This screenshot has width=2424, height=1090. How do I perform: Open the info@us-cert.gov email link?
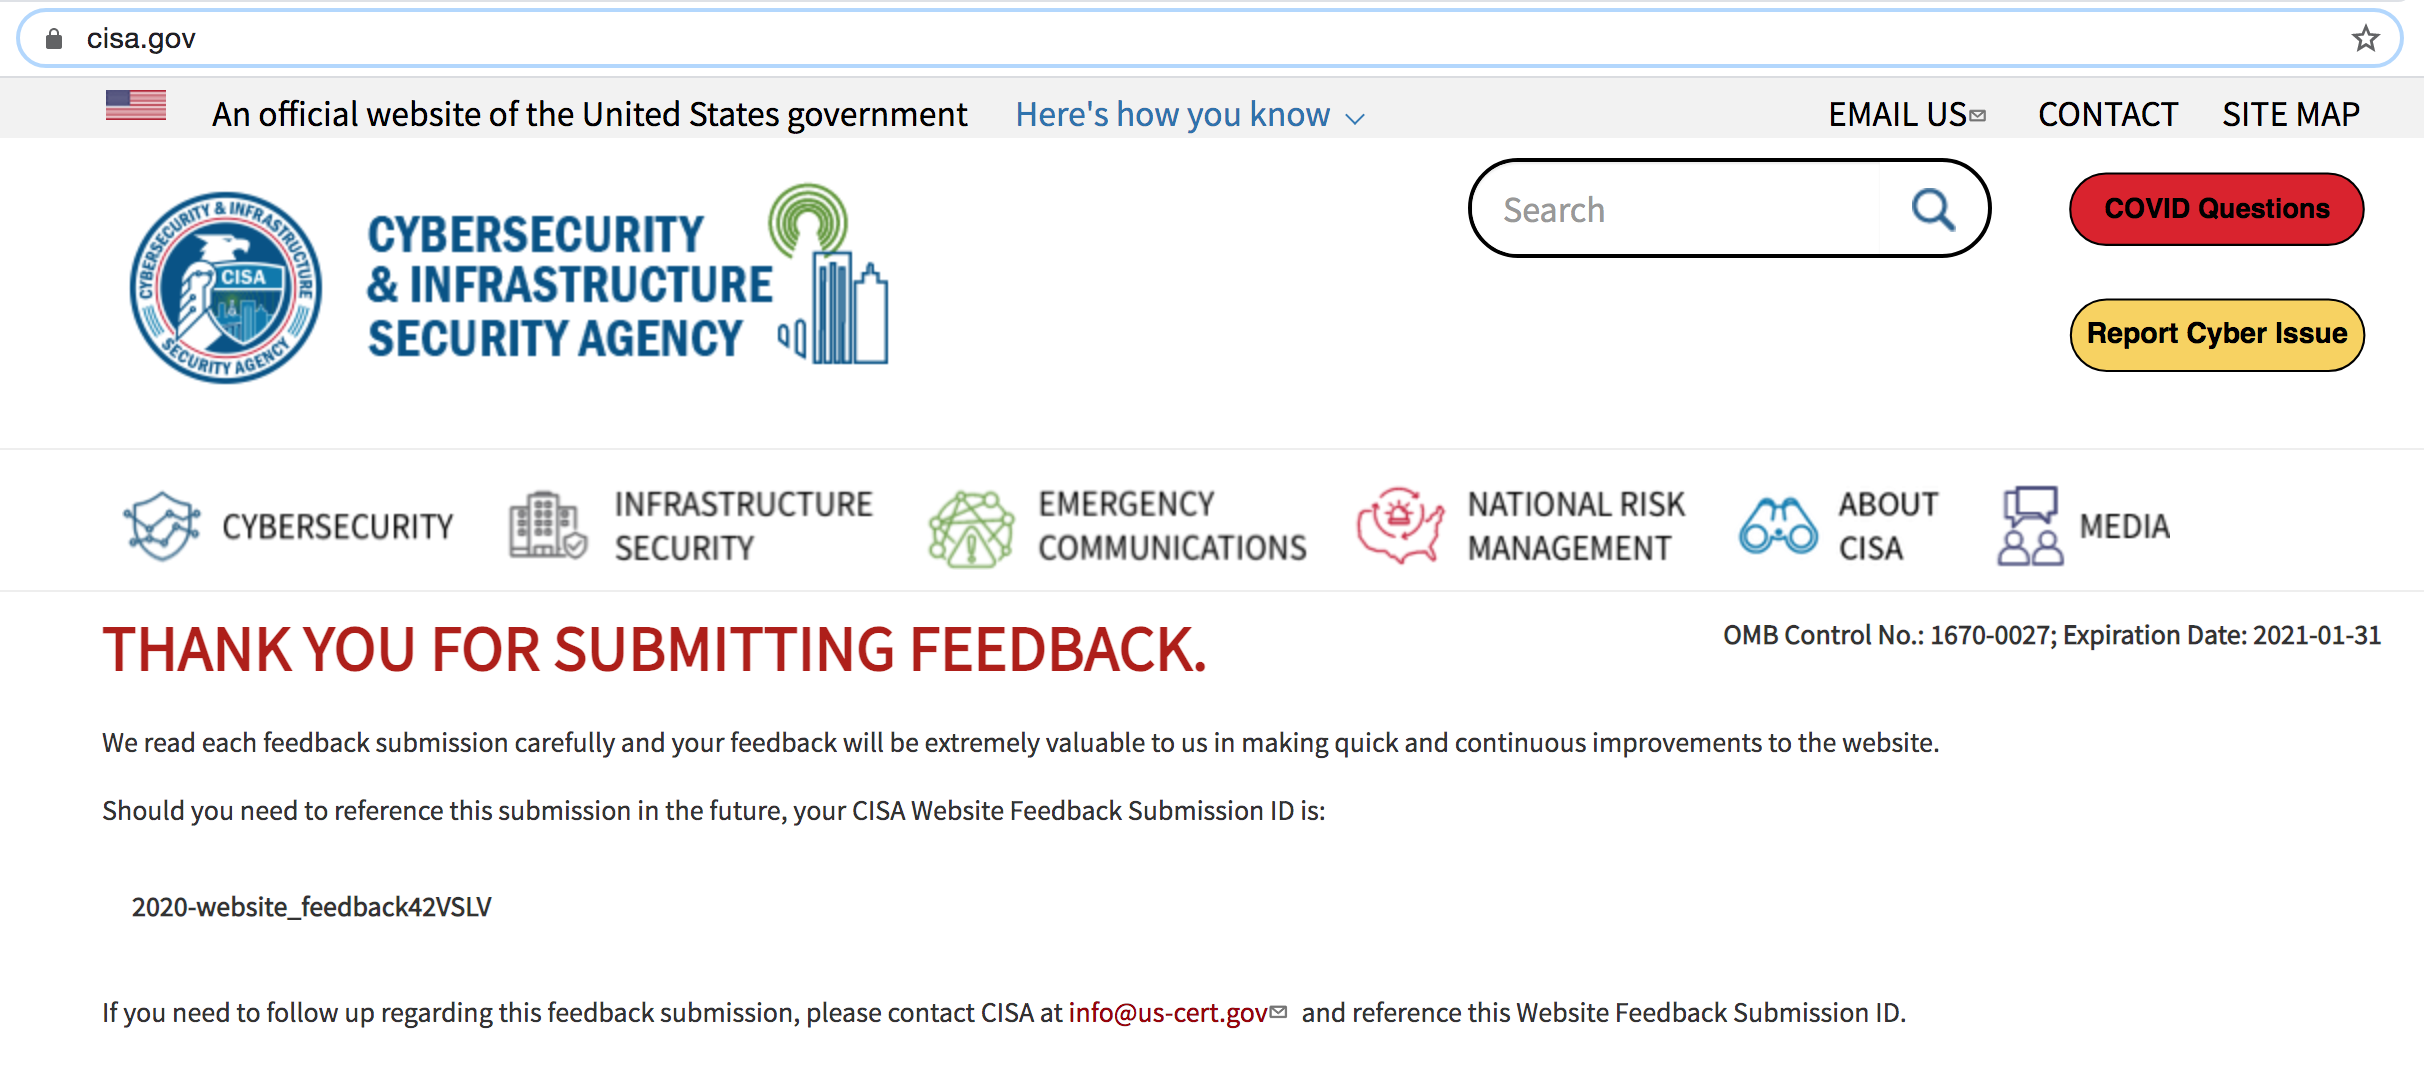point(1167,1013)
